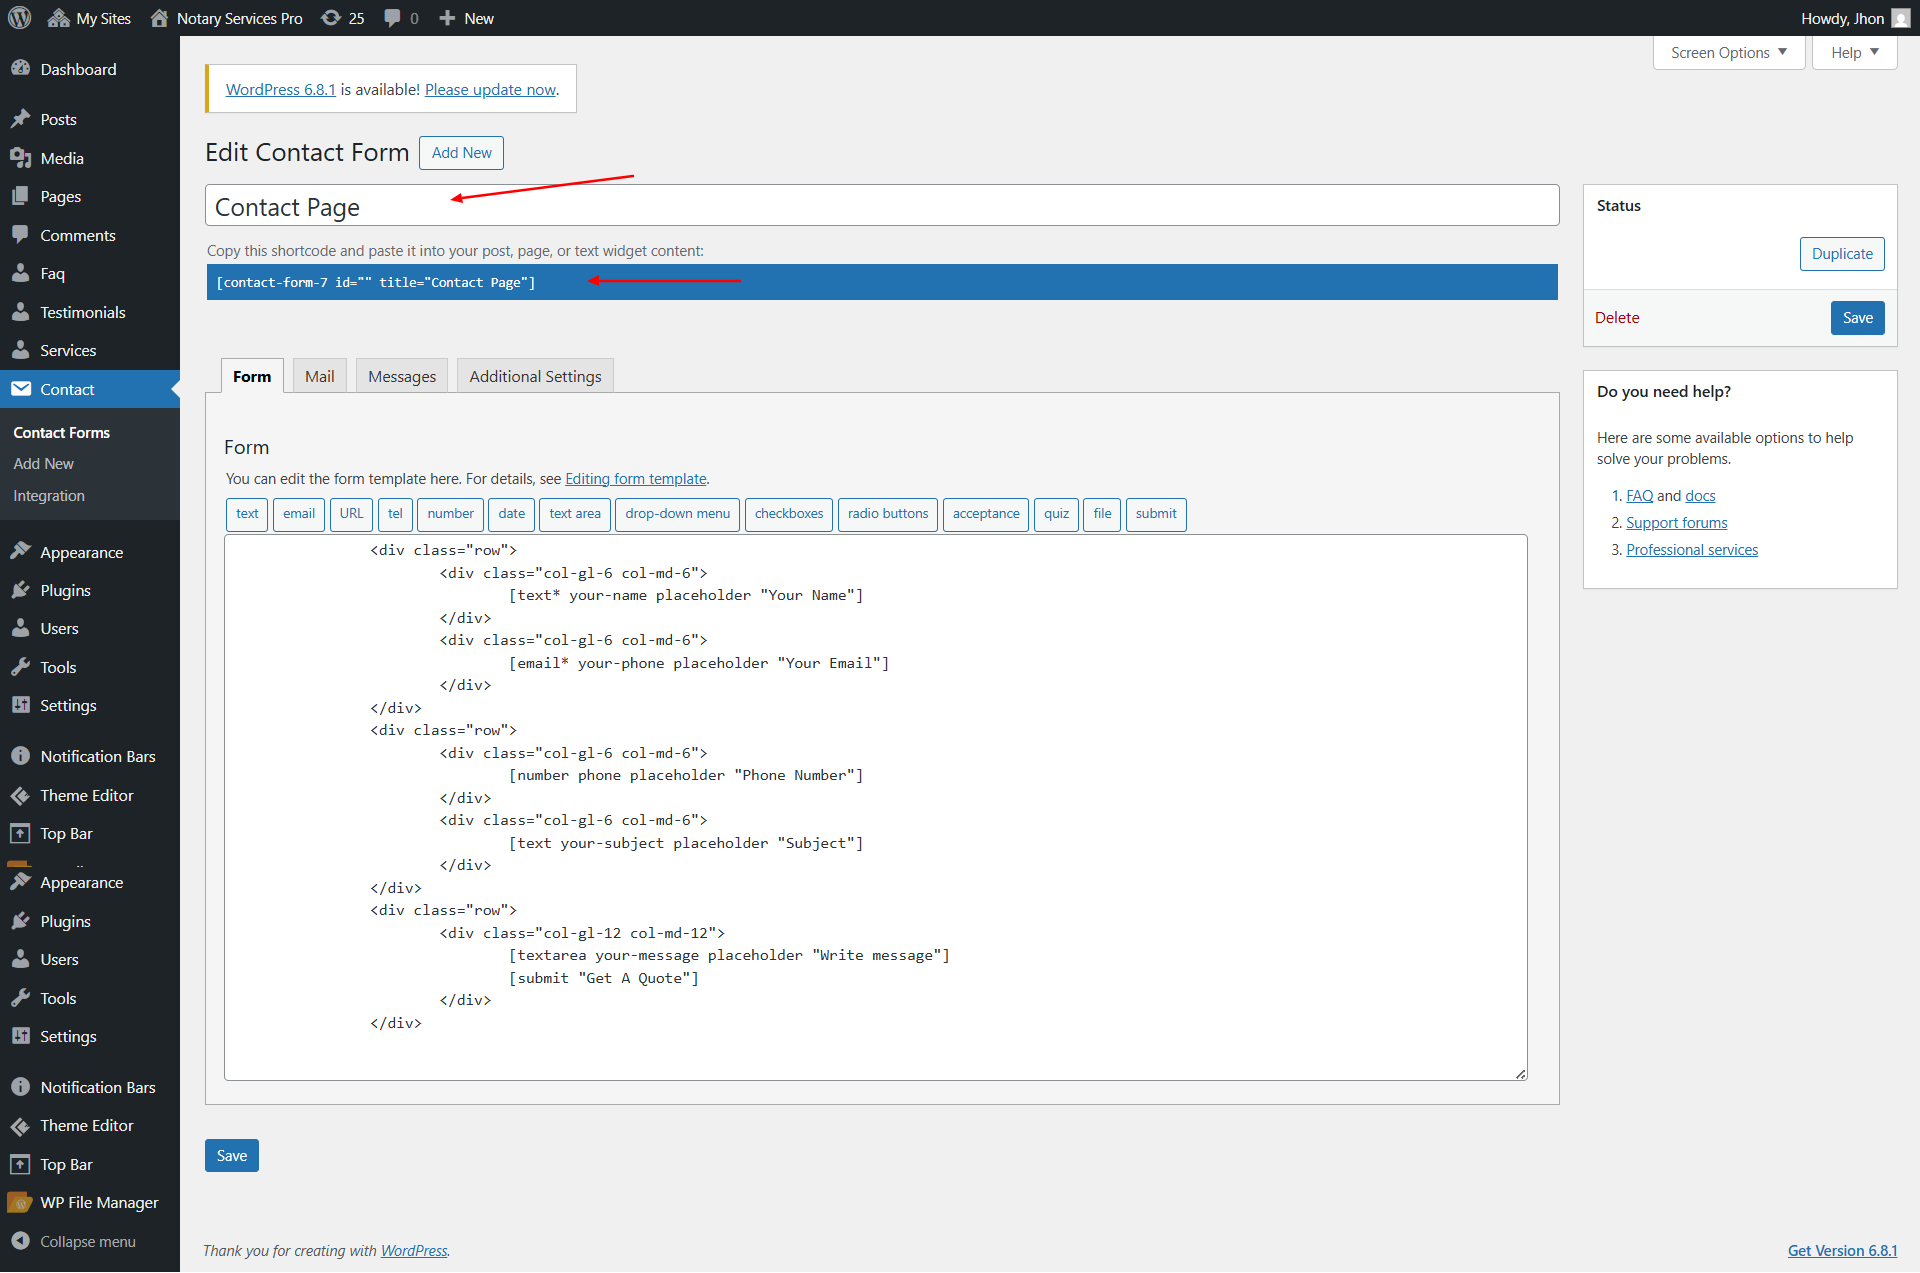This screenshot has width=1920, height=1273.
Task: Open the Messages tab
Action: tap(402, 376)
